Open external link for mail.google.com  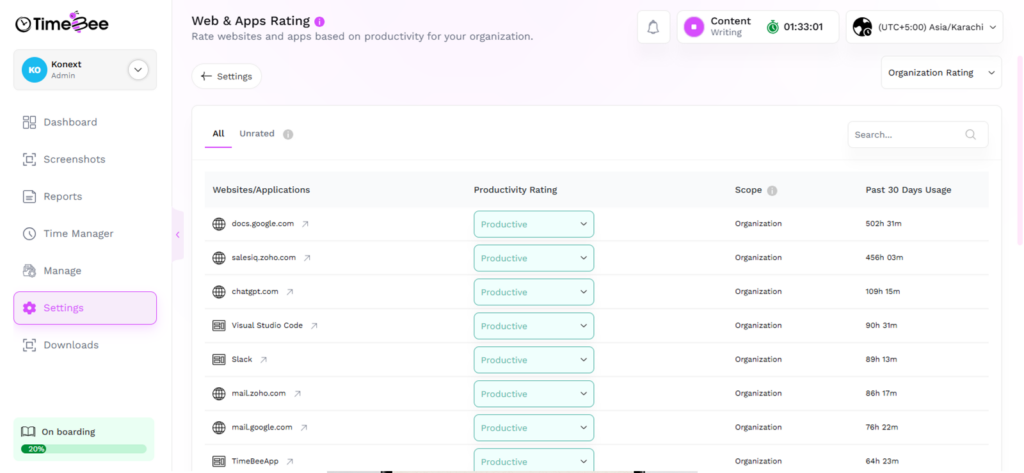tap(304, 428)
